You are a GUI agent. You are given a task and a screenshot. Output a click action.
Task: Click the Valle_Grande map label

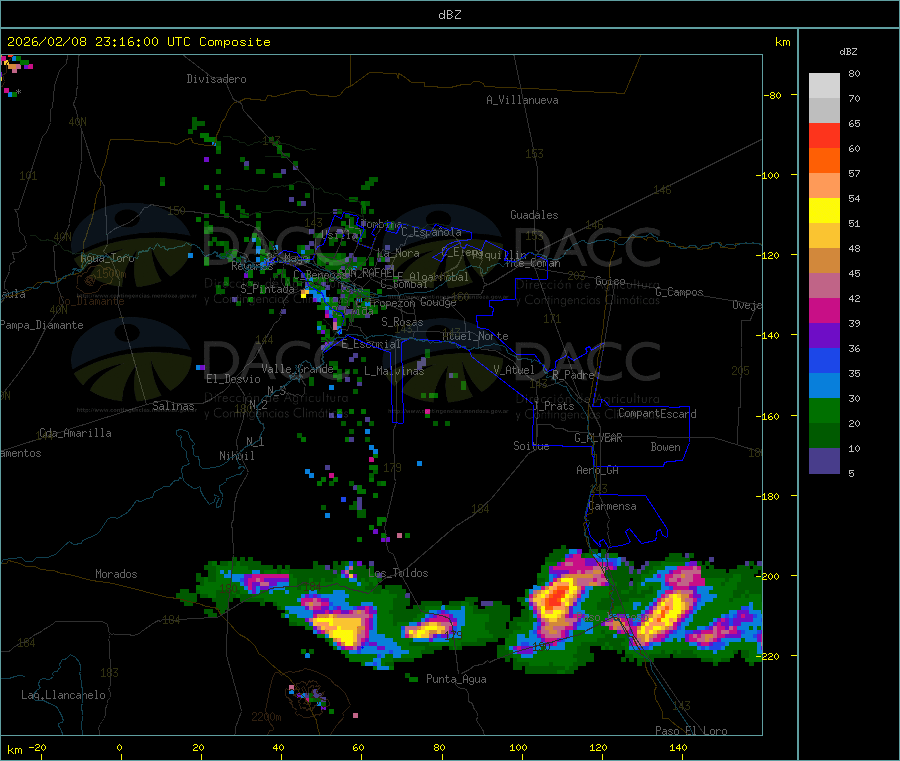pos(297,369)
